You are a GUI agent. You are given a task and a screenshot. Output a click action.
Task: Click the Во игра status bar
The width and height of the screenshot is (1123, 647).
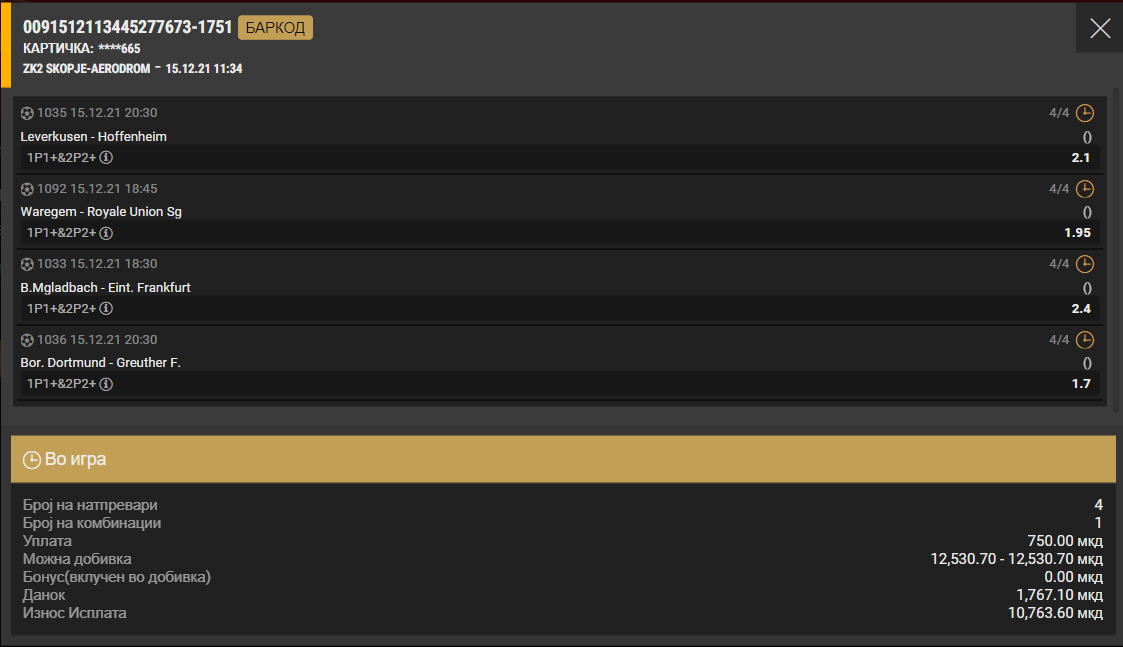coord(560,460)
